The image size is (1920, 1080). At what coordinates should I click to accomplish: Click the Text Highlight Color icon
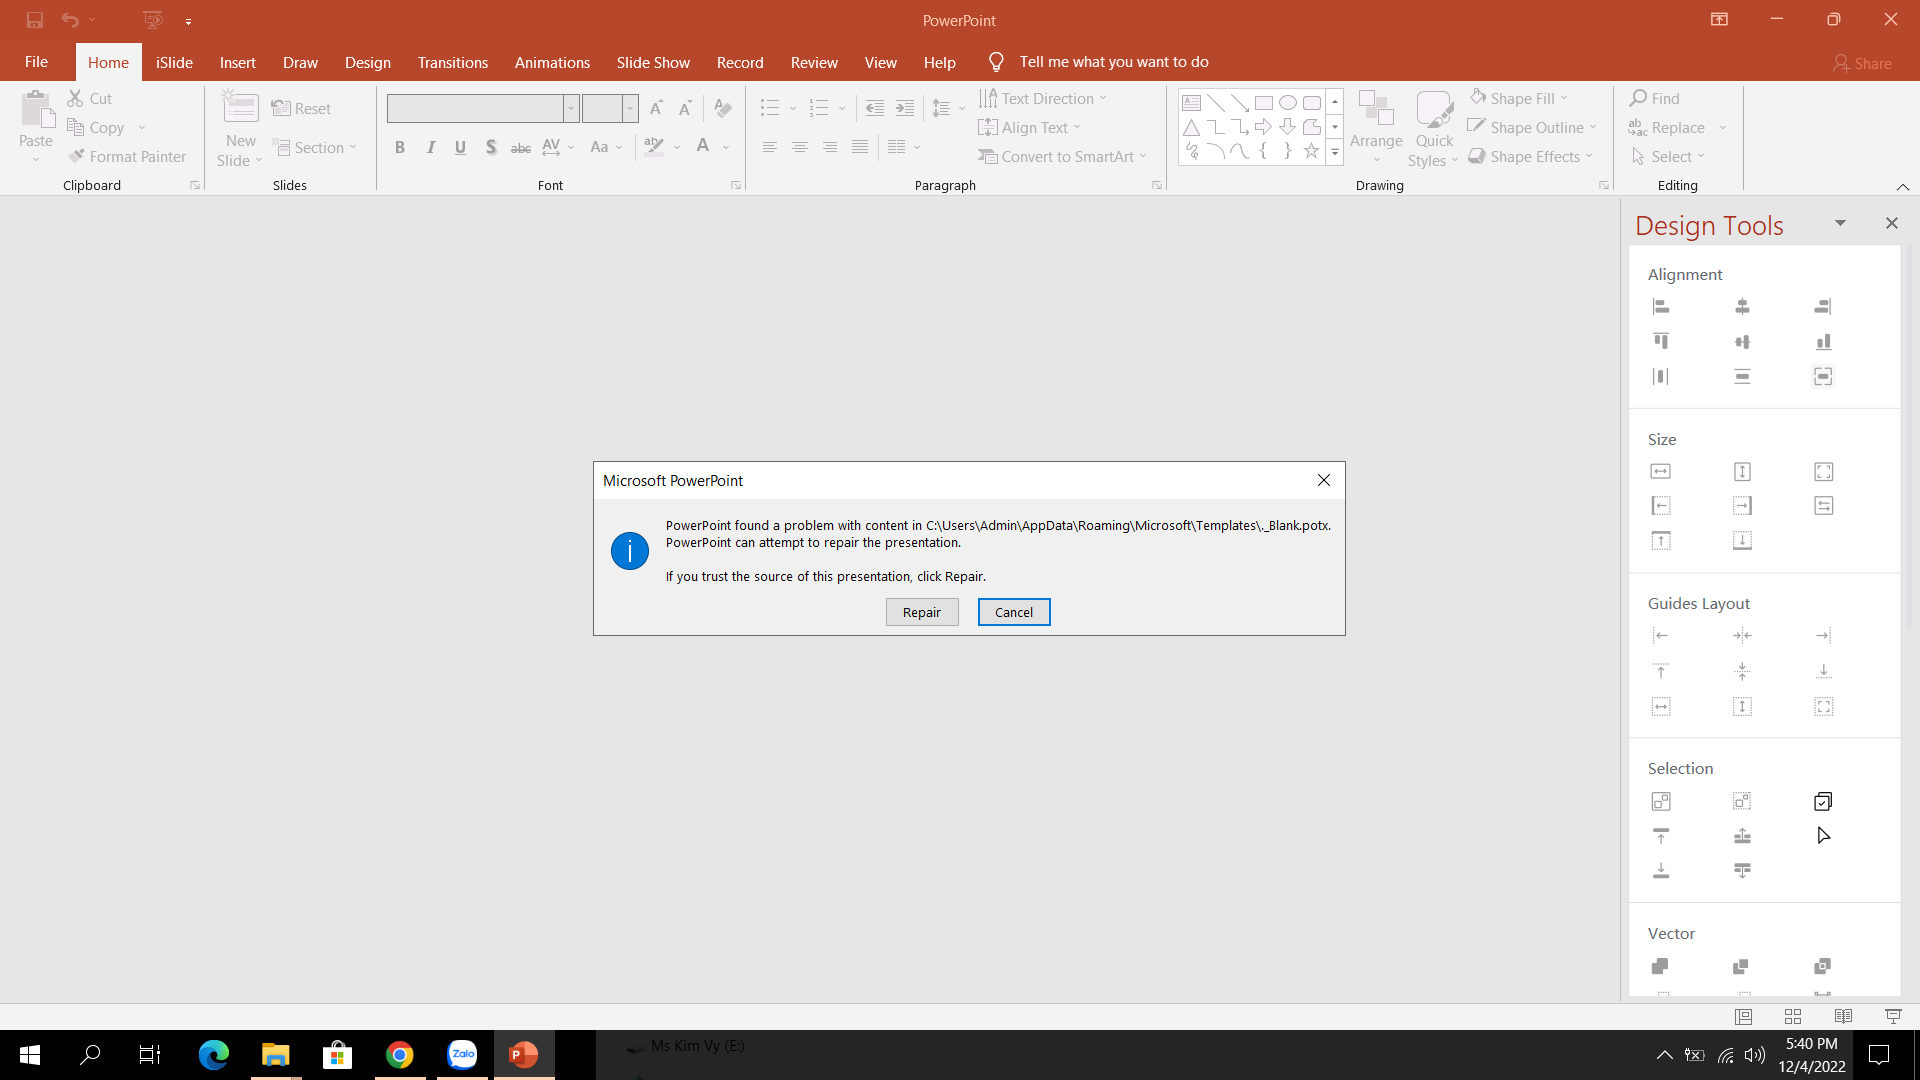tap(654, 147)
